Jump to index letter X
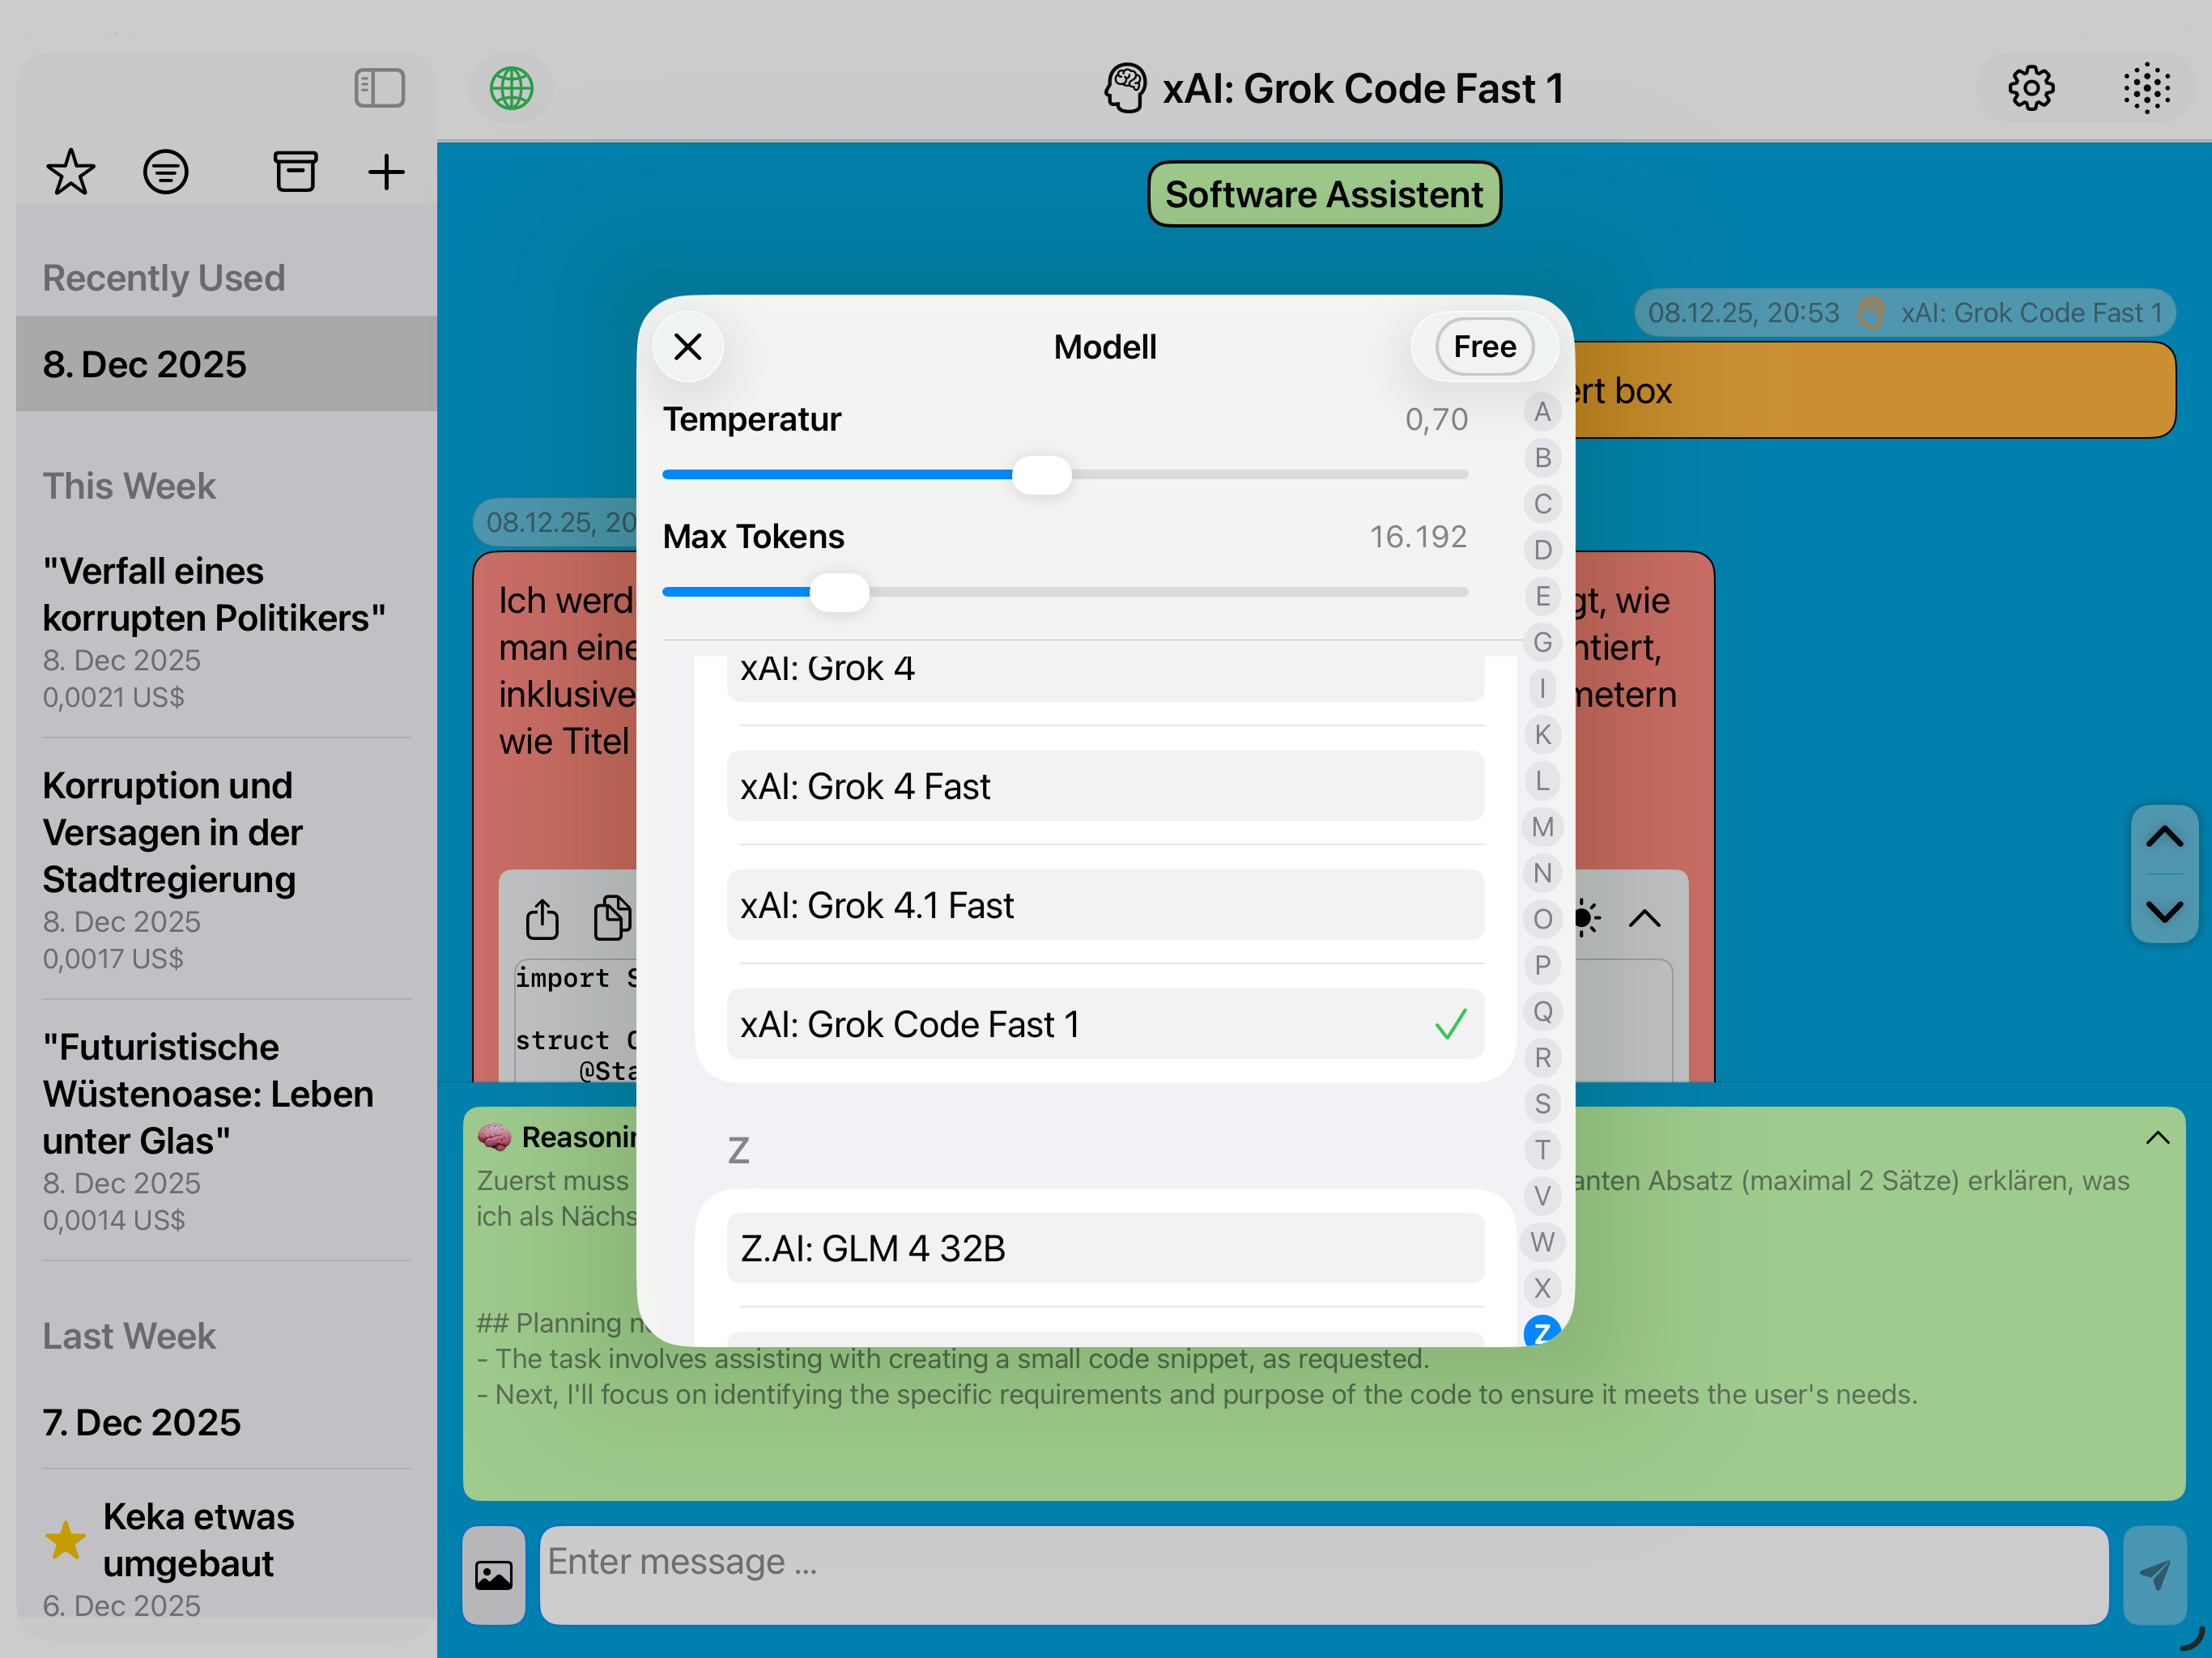 click(x=1543, y=1288)
